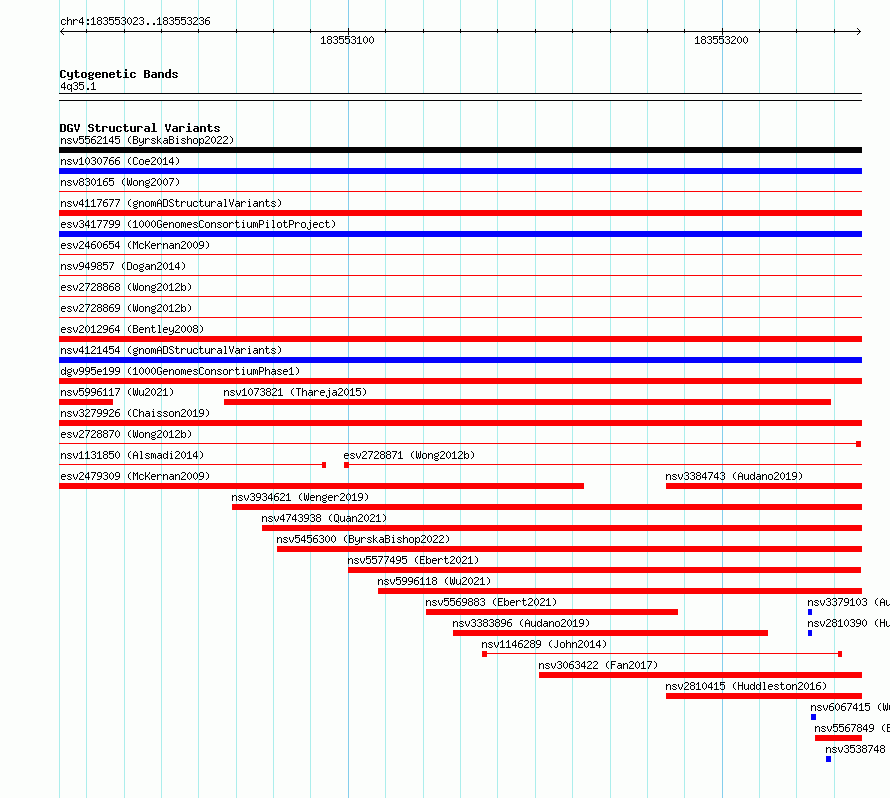Select the nsv3379103 variant label
The height and width of the screenshot is (798, 890).
tap(849, 602)
